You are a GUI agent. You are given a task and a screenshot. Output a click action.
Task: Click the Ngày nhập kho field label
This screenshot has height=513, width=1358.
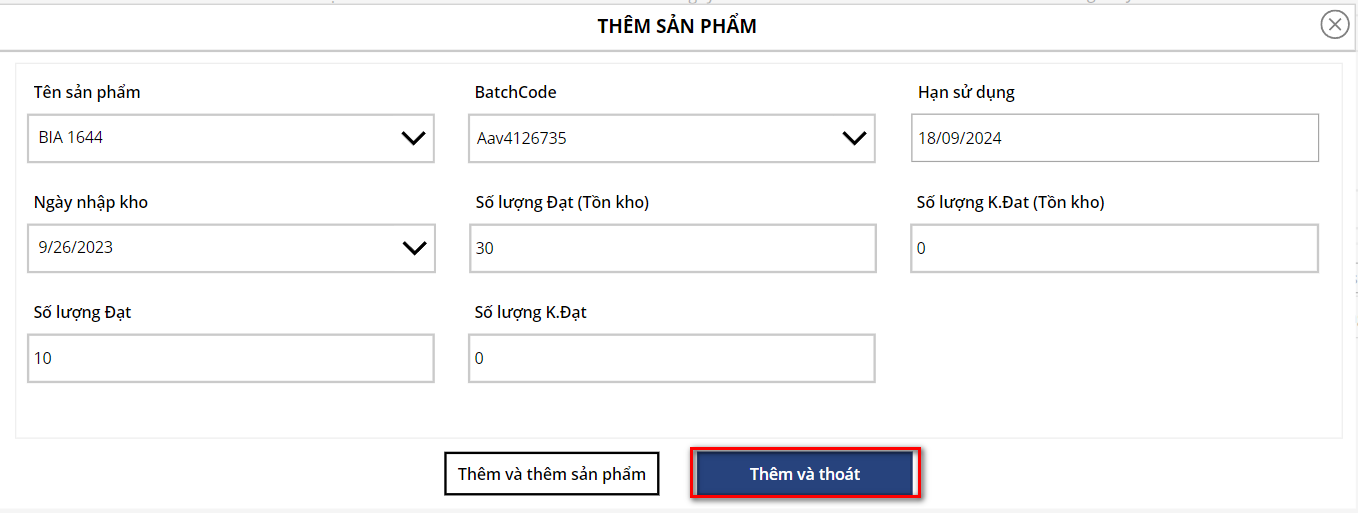tap(91, 202)
